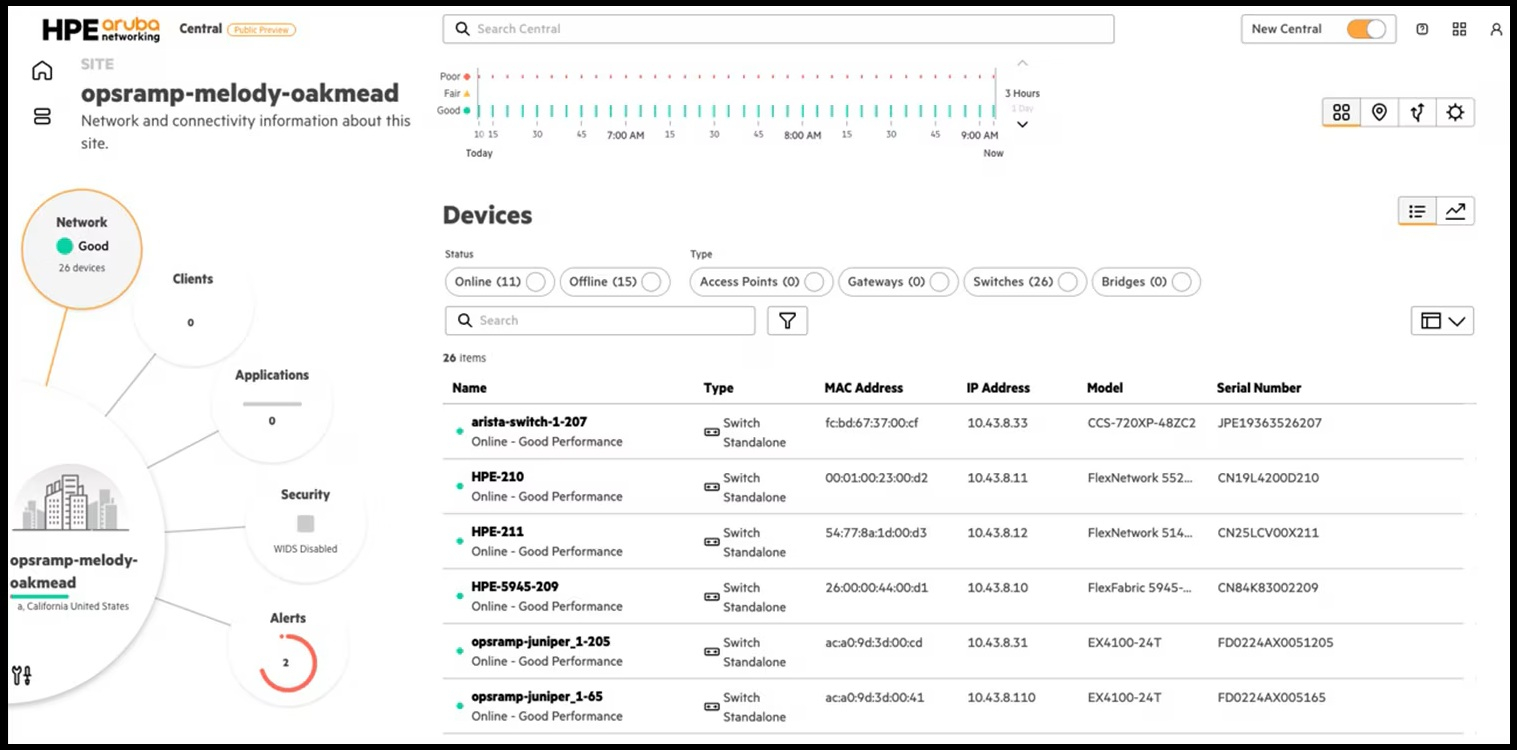Click the switch icon for opsramp-juniper_1-65
1517x750 pixels.
712,707
